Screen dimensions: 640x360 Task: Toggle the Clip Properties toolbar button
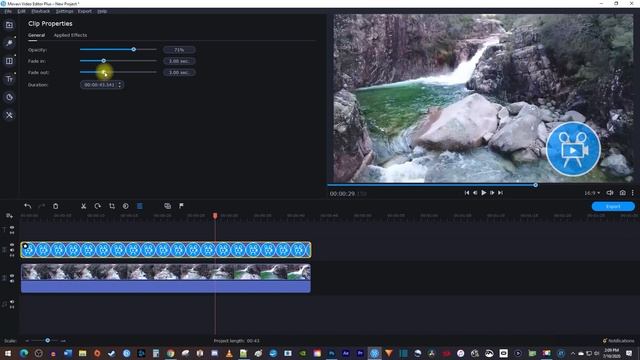pyautogui.click(x=140, y=206)
